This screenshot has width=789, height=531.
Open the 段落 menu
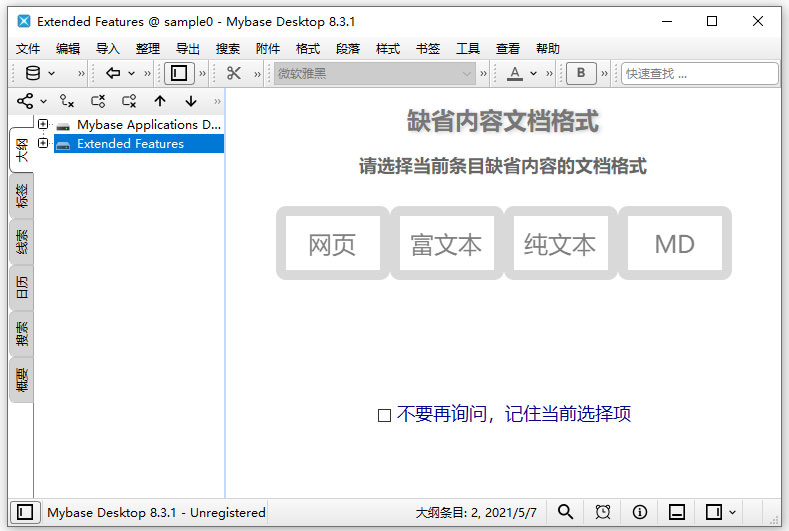pyautogui.click(x=348, y=49)
